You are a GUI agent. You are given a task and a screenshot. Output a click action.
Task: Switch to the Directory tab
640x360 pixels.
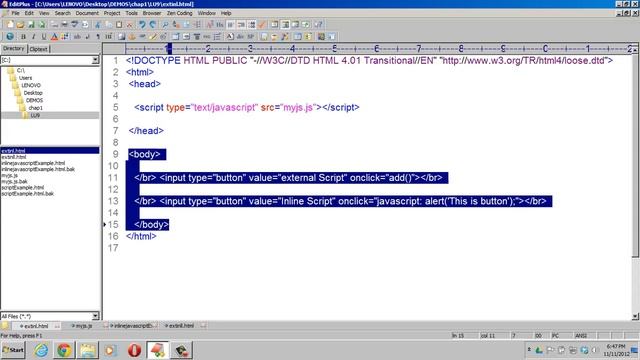click(13, 48)
